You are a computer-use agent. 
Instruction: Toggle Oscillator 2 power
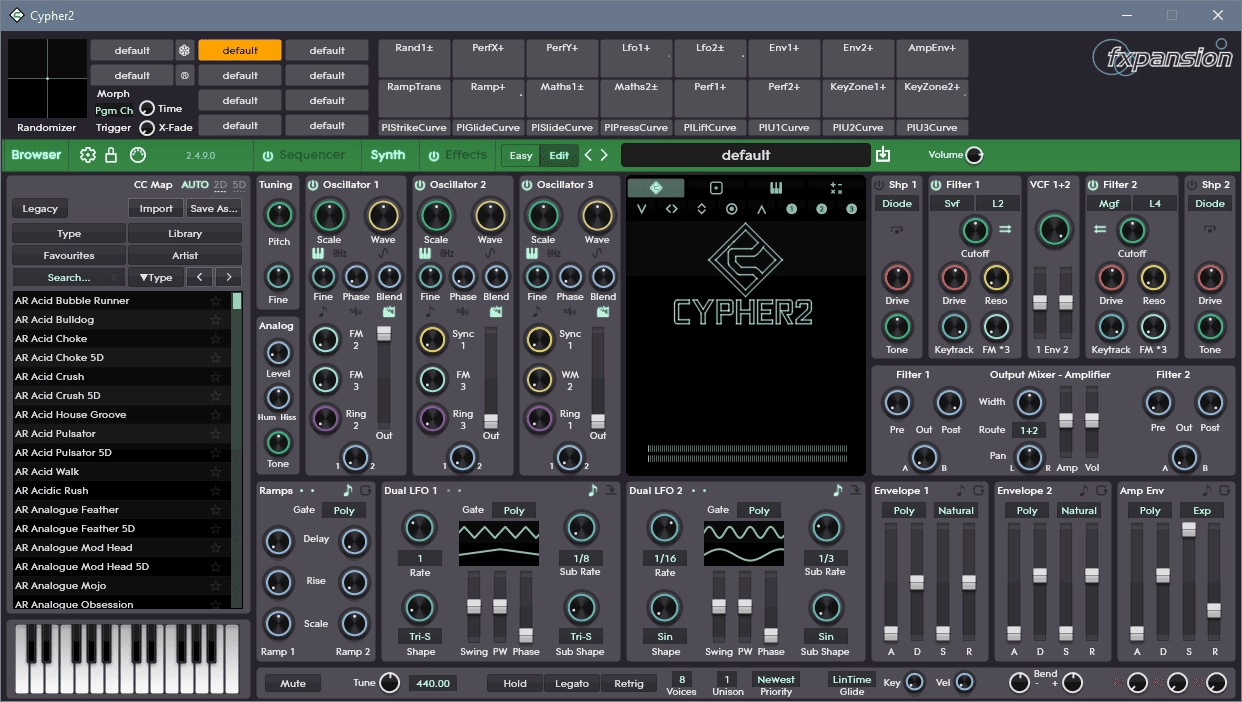pyautogui.click(x=420, y=185)
